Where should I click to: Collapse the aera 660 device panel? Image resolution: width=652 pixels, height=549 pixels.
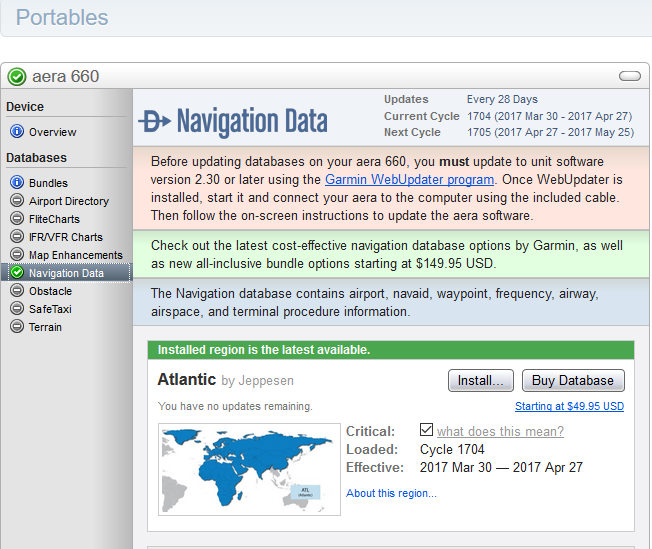pos(630,76)
